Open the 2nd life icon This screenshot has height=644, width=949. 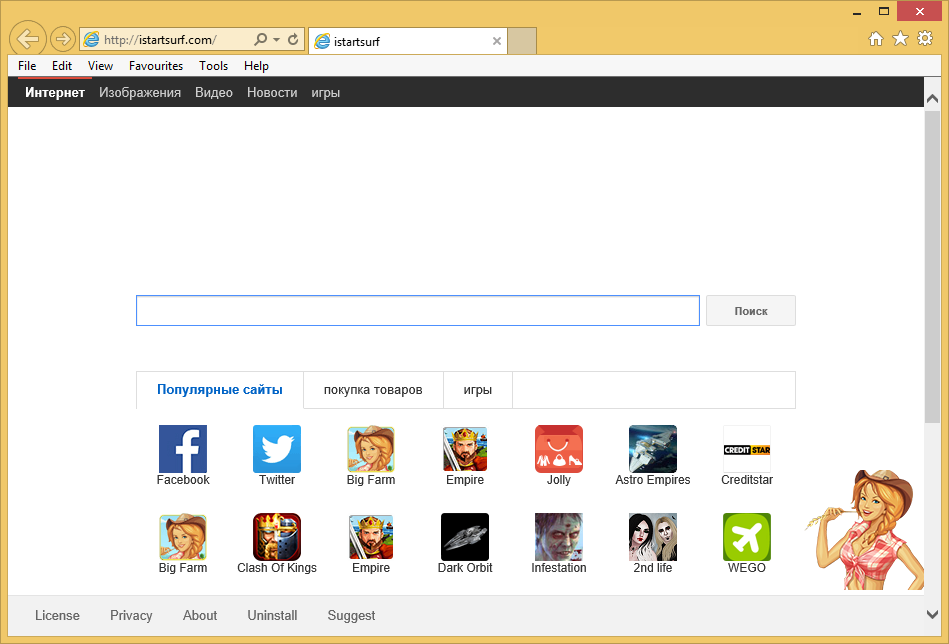tap(652, 537)
